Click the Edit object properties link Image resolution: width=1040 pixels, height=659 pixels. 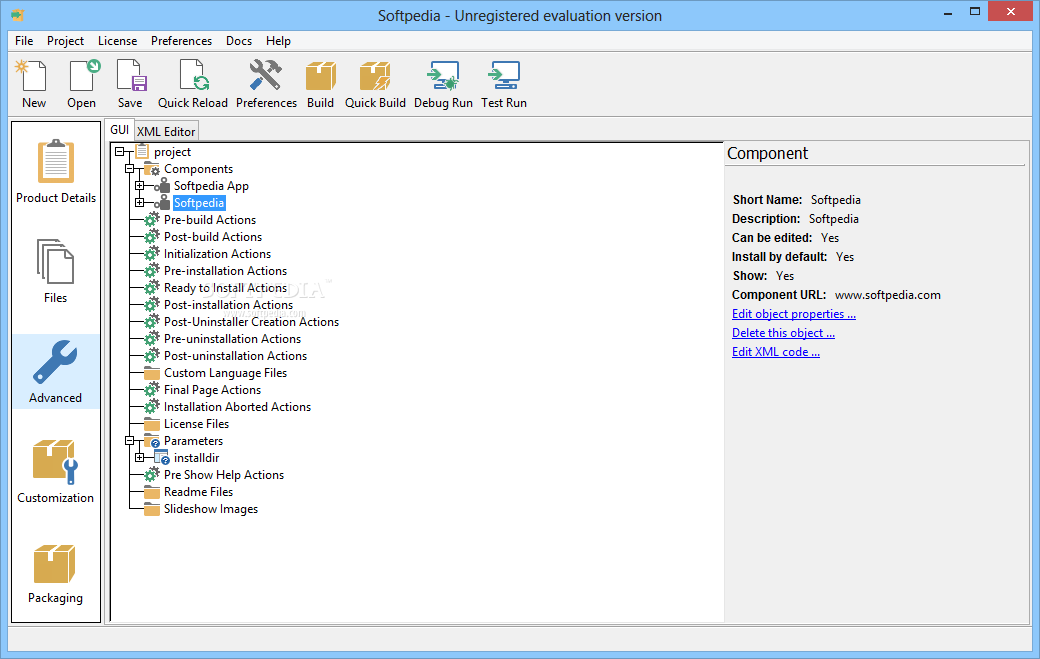click(794, 314)
